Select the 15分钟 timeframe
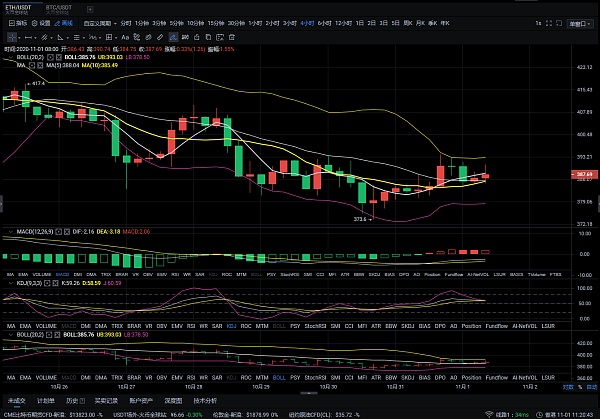Image resolution: width=600 pixels, height=419 pixels. [216, 24]
